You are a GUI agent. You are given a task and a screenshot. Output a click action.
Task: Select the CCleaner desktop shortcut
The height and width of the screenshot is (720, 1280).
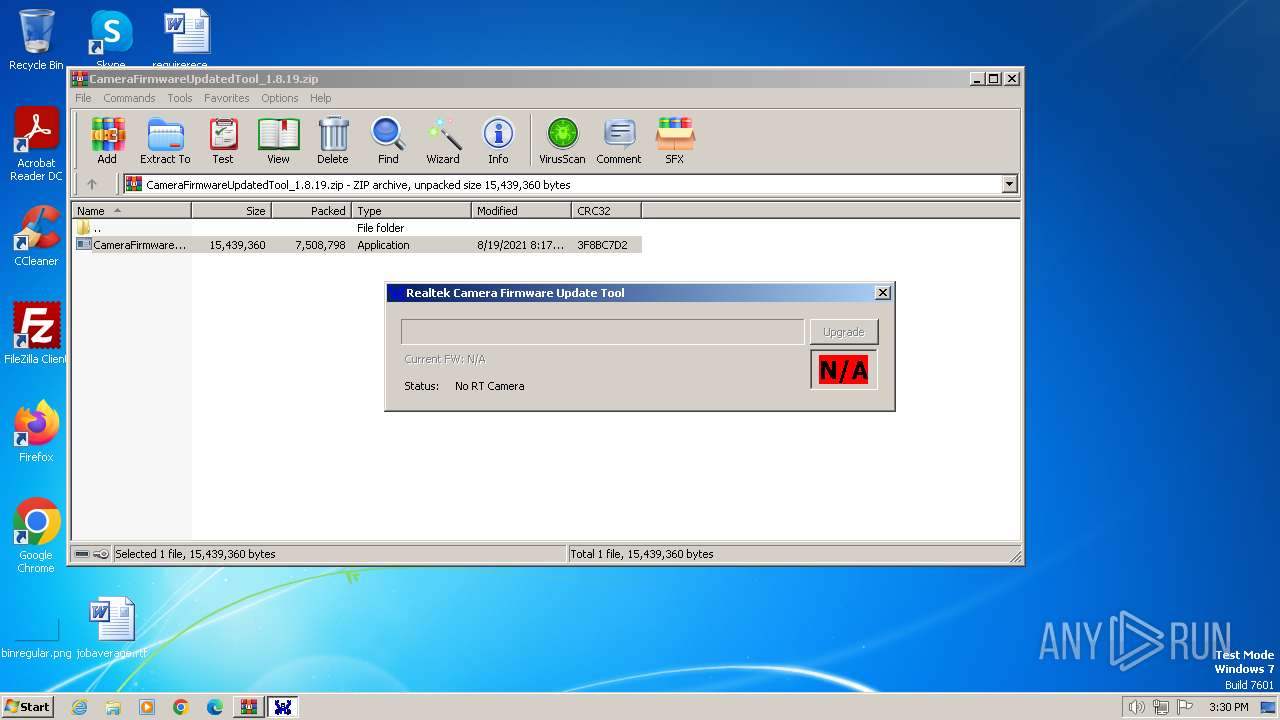(36, 236)
